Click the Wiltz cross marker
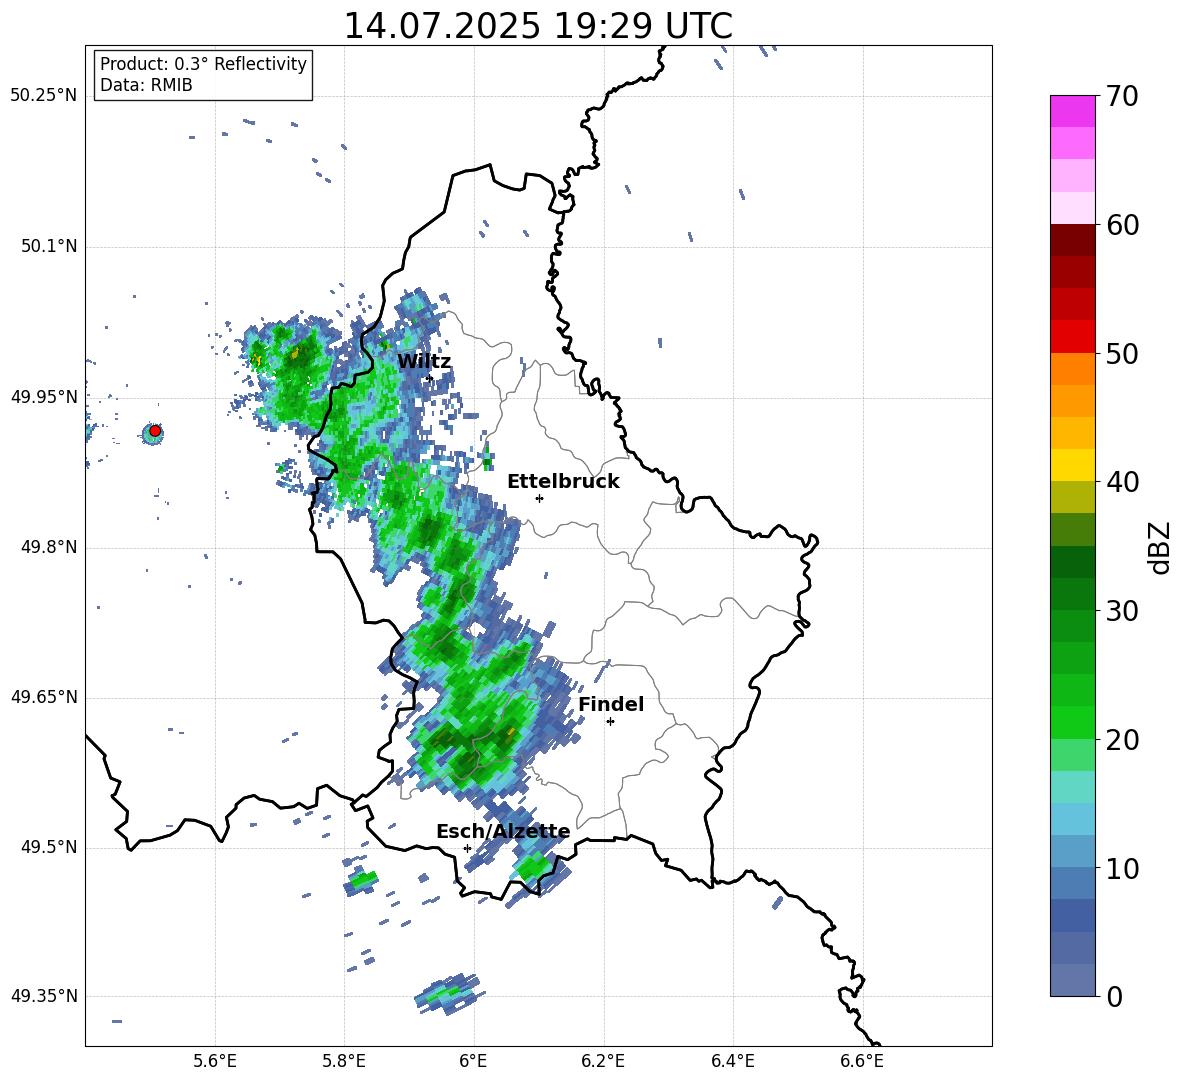The image size is (1184, 1081). pyautogui.click(x=430, y=378)
